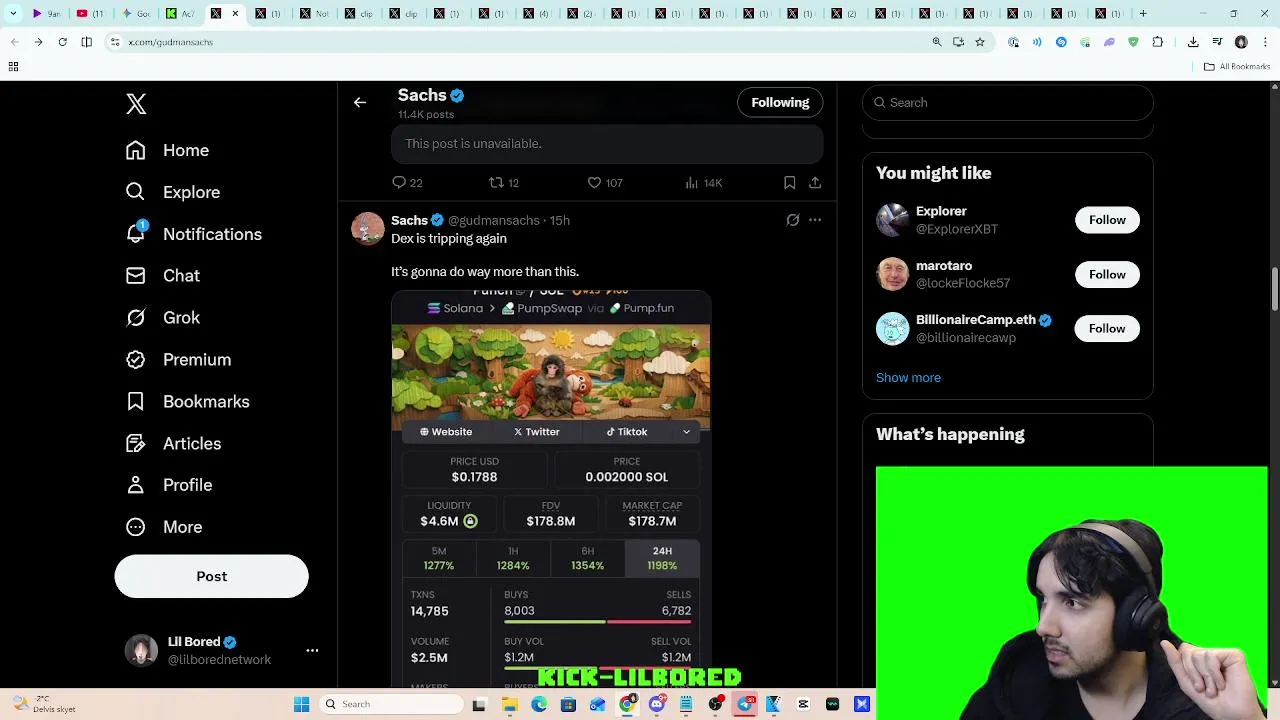Follow the marotaro account
The width and height of the screenshot is (1280, 720).
[1107, 274]
